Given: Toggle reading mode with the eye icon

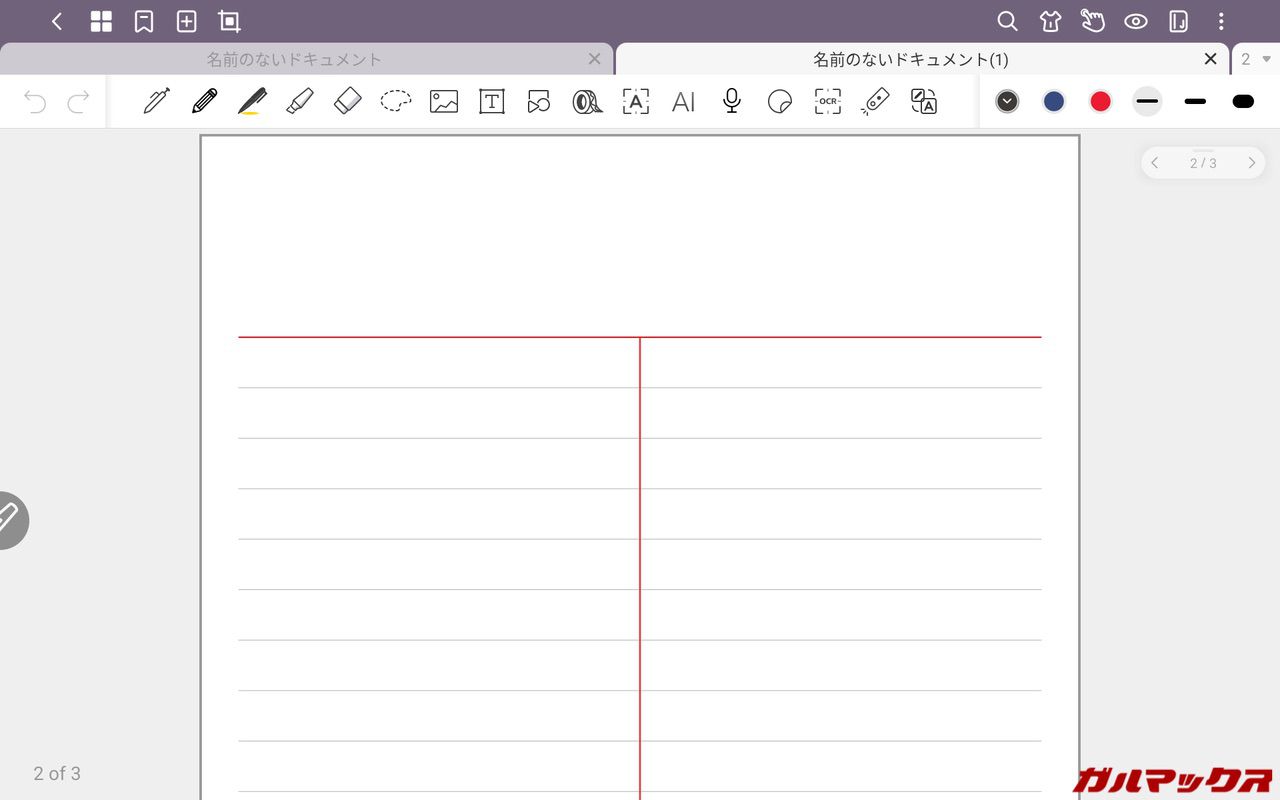Looking at the screenshot, I should [1135, 21].
